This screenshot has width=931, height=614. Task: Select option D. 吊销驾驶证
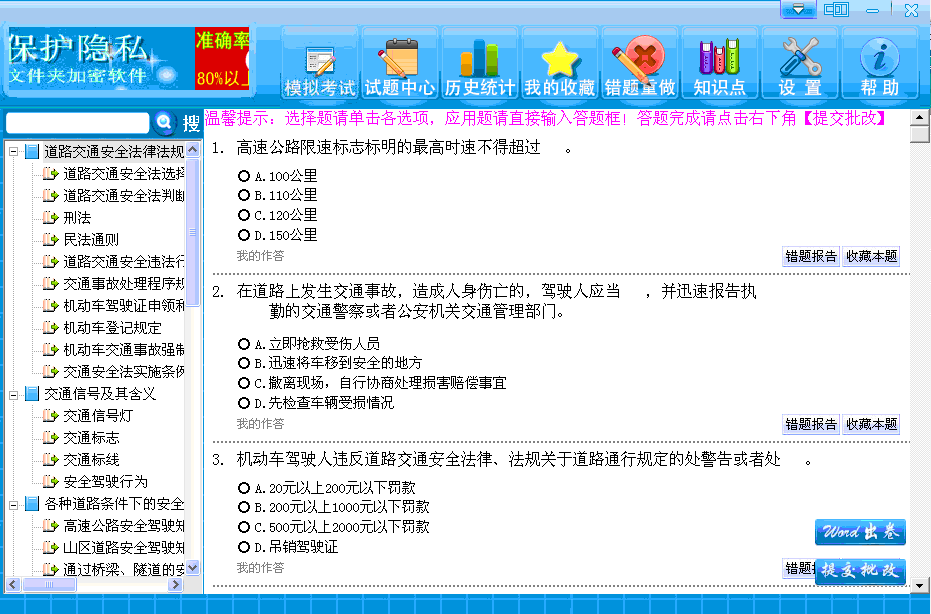243,547
